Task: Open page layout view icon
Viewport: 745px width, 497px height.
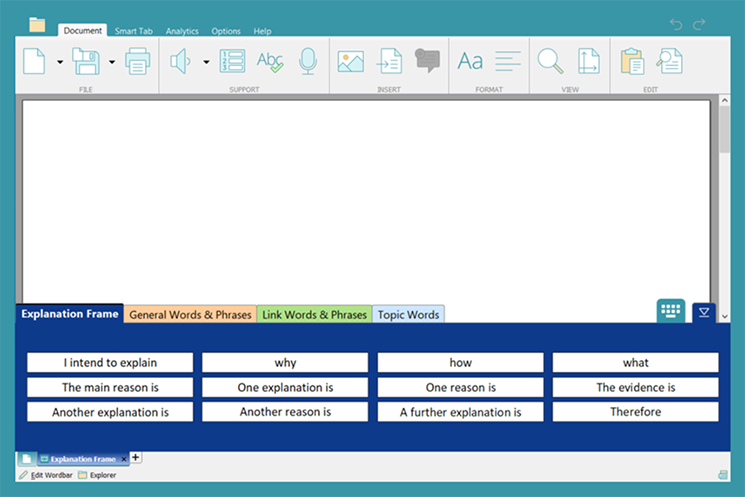Action: point(588,61)
